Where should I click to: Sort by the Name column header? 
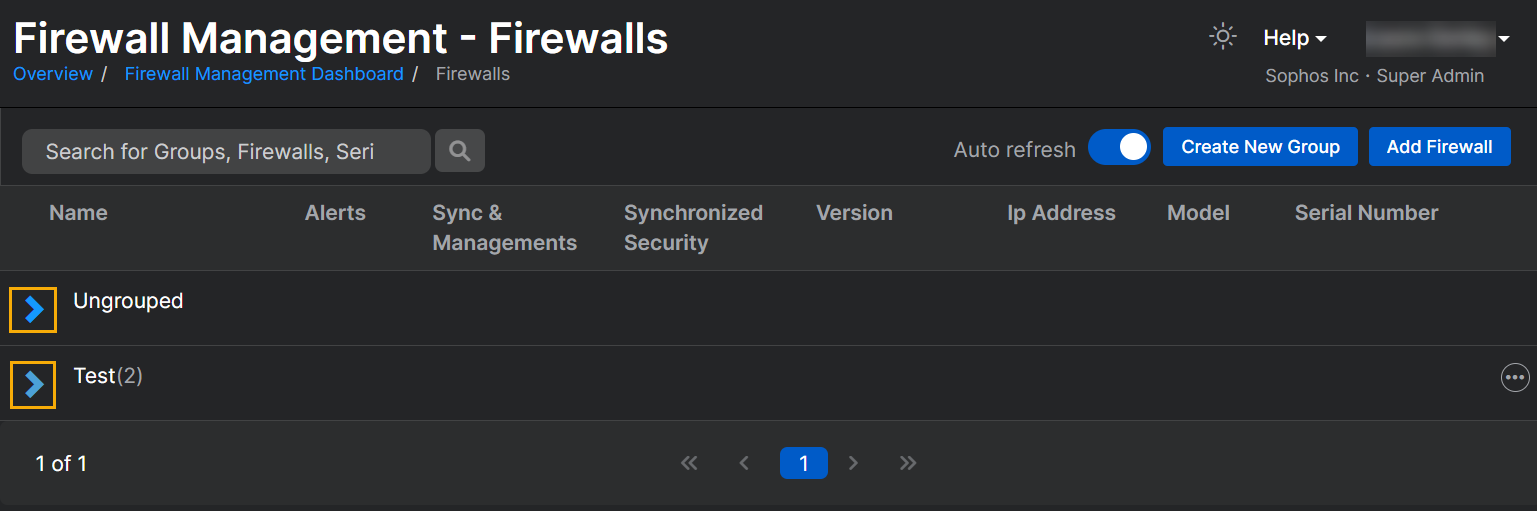pyautogui.click(x=78, y=213)
